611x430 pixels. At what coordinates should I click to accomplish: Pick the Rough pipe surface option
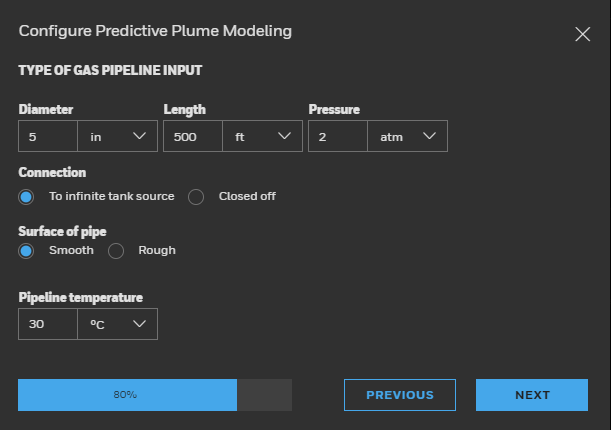pyautogui.click(x=116, y=250)
